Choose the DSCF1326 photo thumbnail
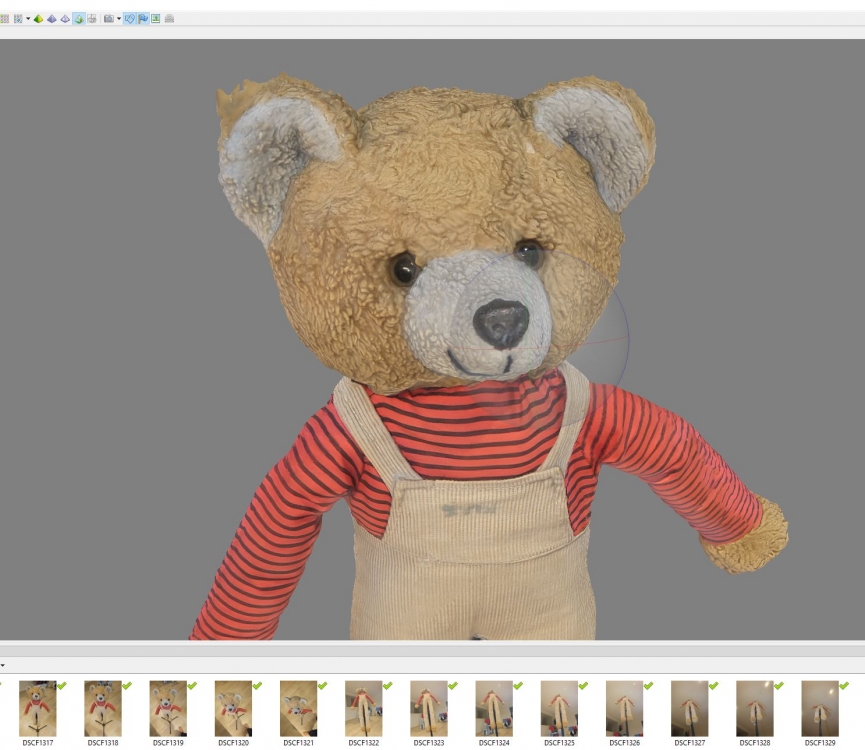This screenshot has width=865, height=750. point(624,708)
